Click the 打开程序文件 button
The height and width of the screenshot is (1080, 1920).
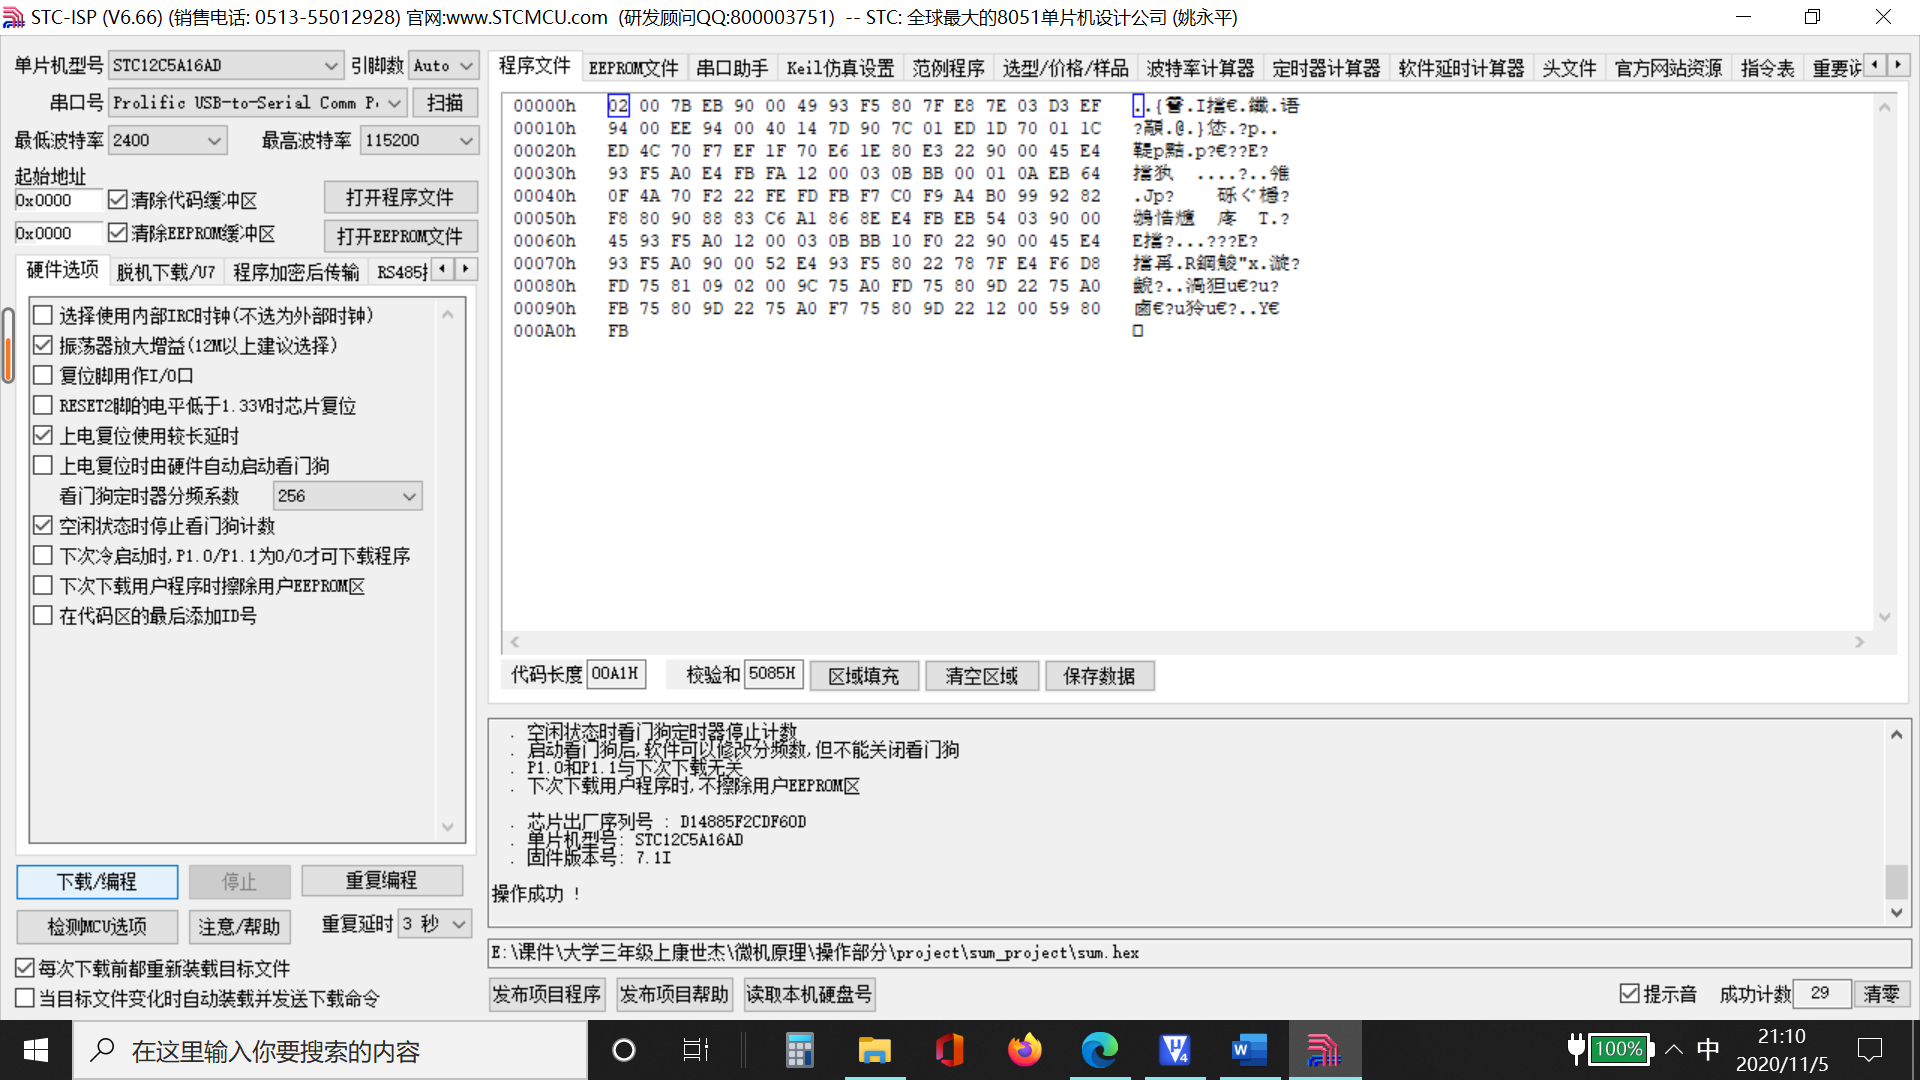click(x=400, y=197)
